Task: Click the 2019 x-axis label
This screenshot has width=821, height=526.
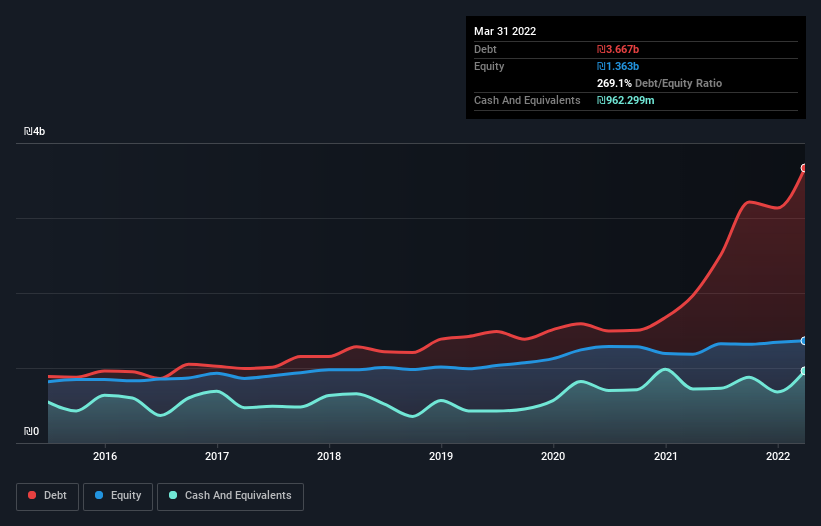Action: (441, 456)
